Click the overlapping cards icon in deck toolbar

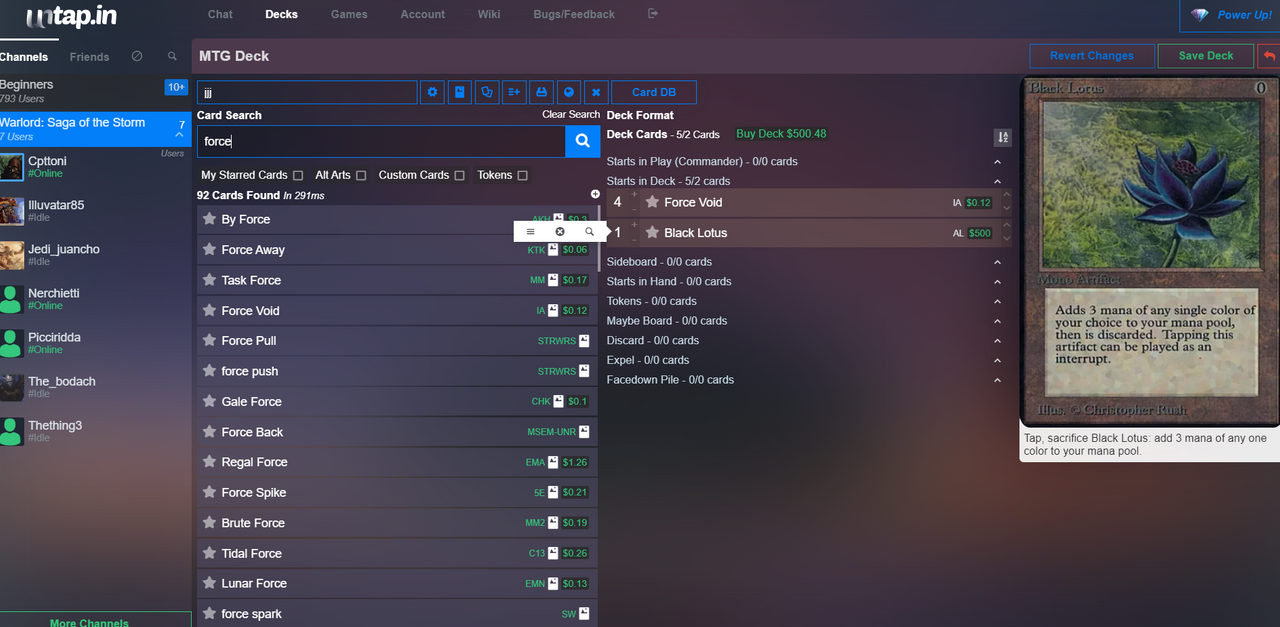487,92
